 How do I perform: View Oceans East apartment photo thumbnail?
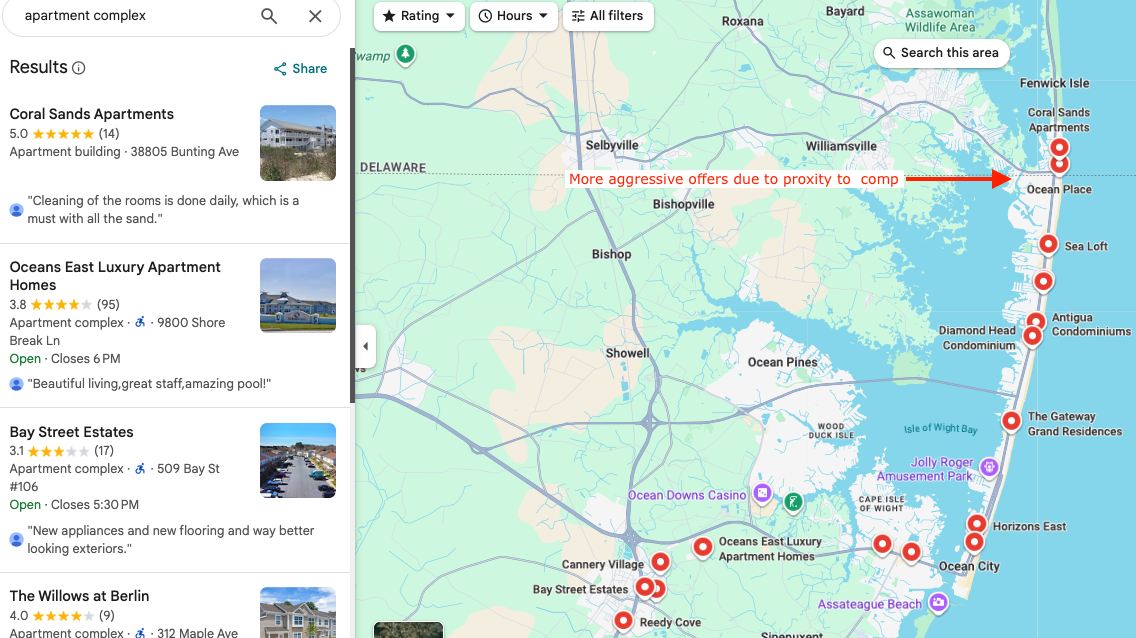[298, 295]
